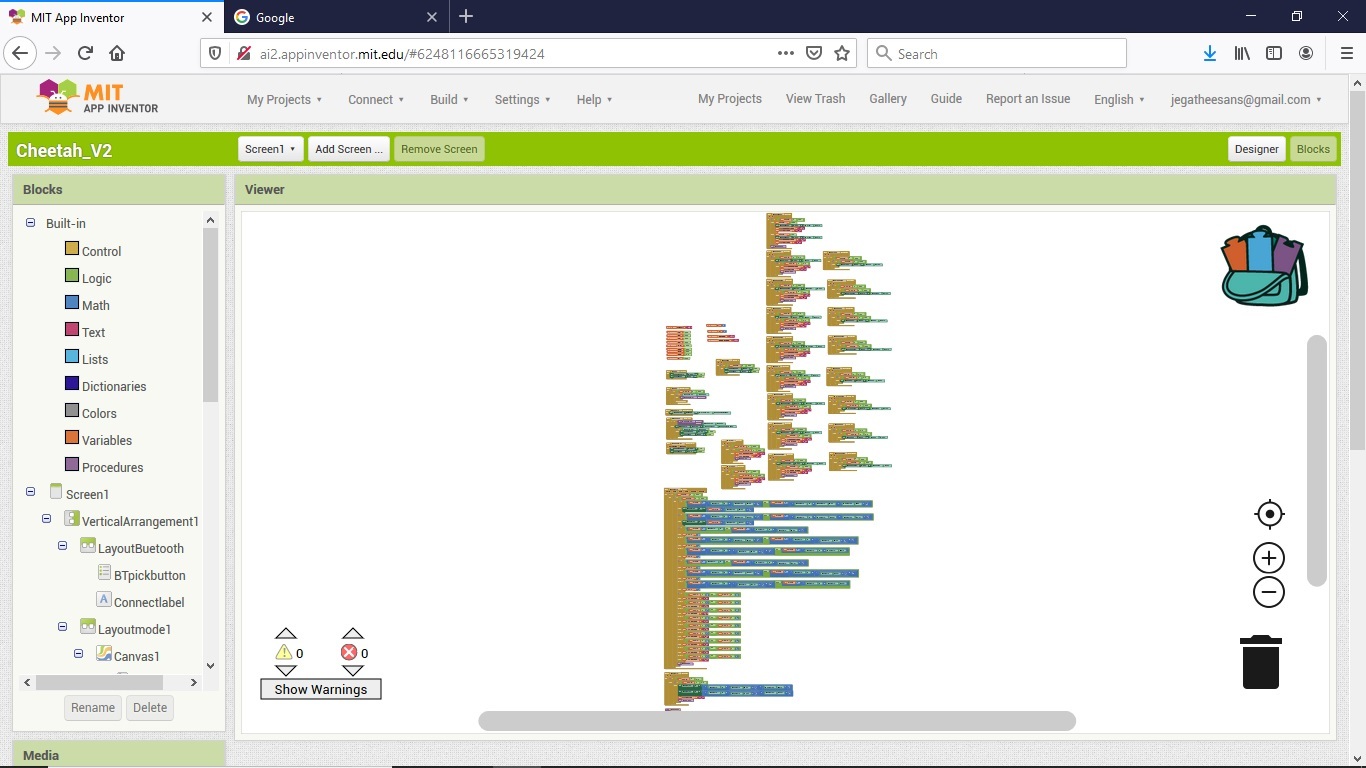
Task: Open the Screen1 screen selector dropdown
Action: coord(270,149)
